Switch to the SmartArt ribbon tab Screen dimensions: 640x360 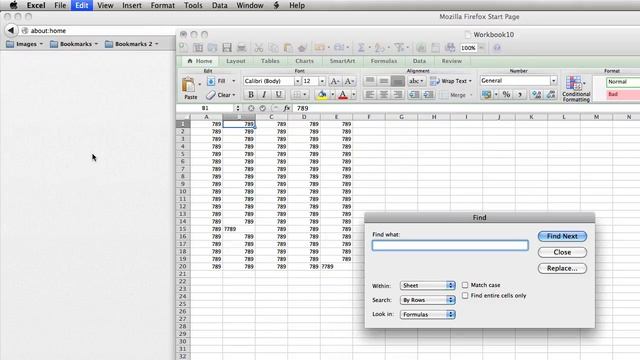point(342,61)
